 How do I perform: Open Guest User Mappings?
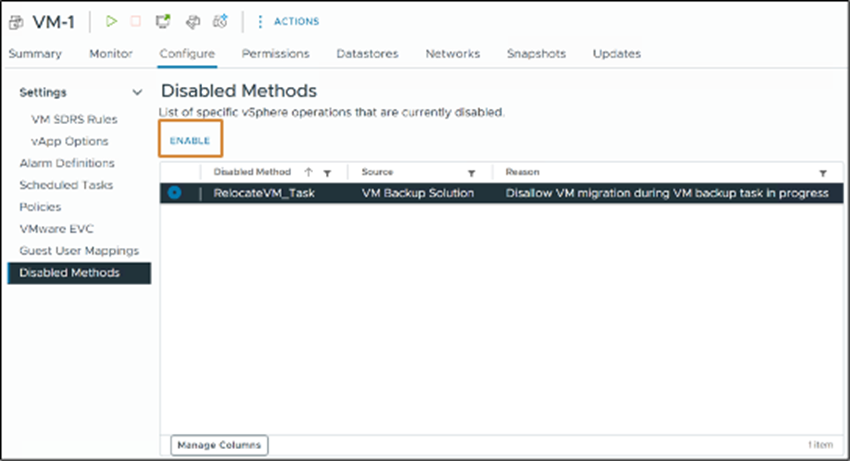[x=79, y=251]
